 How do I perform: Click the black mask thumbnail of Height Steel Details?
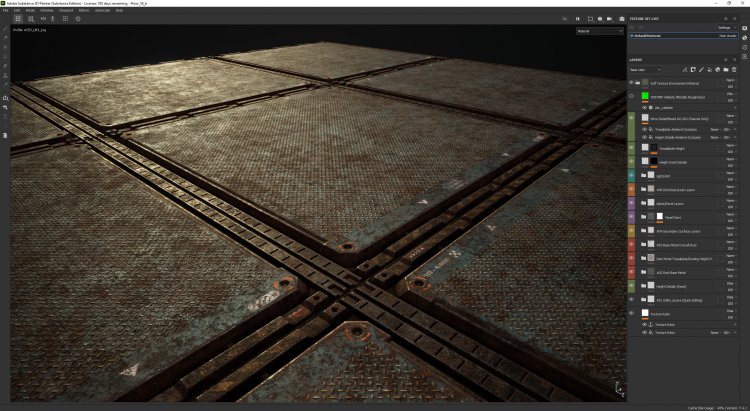click(x=654, y=161)
